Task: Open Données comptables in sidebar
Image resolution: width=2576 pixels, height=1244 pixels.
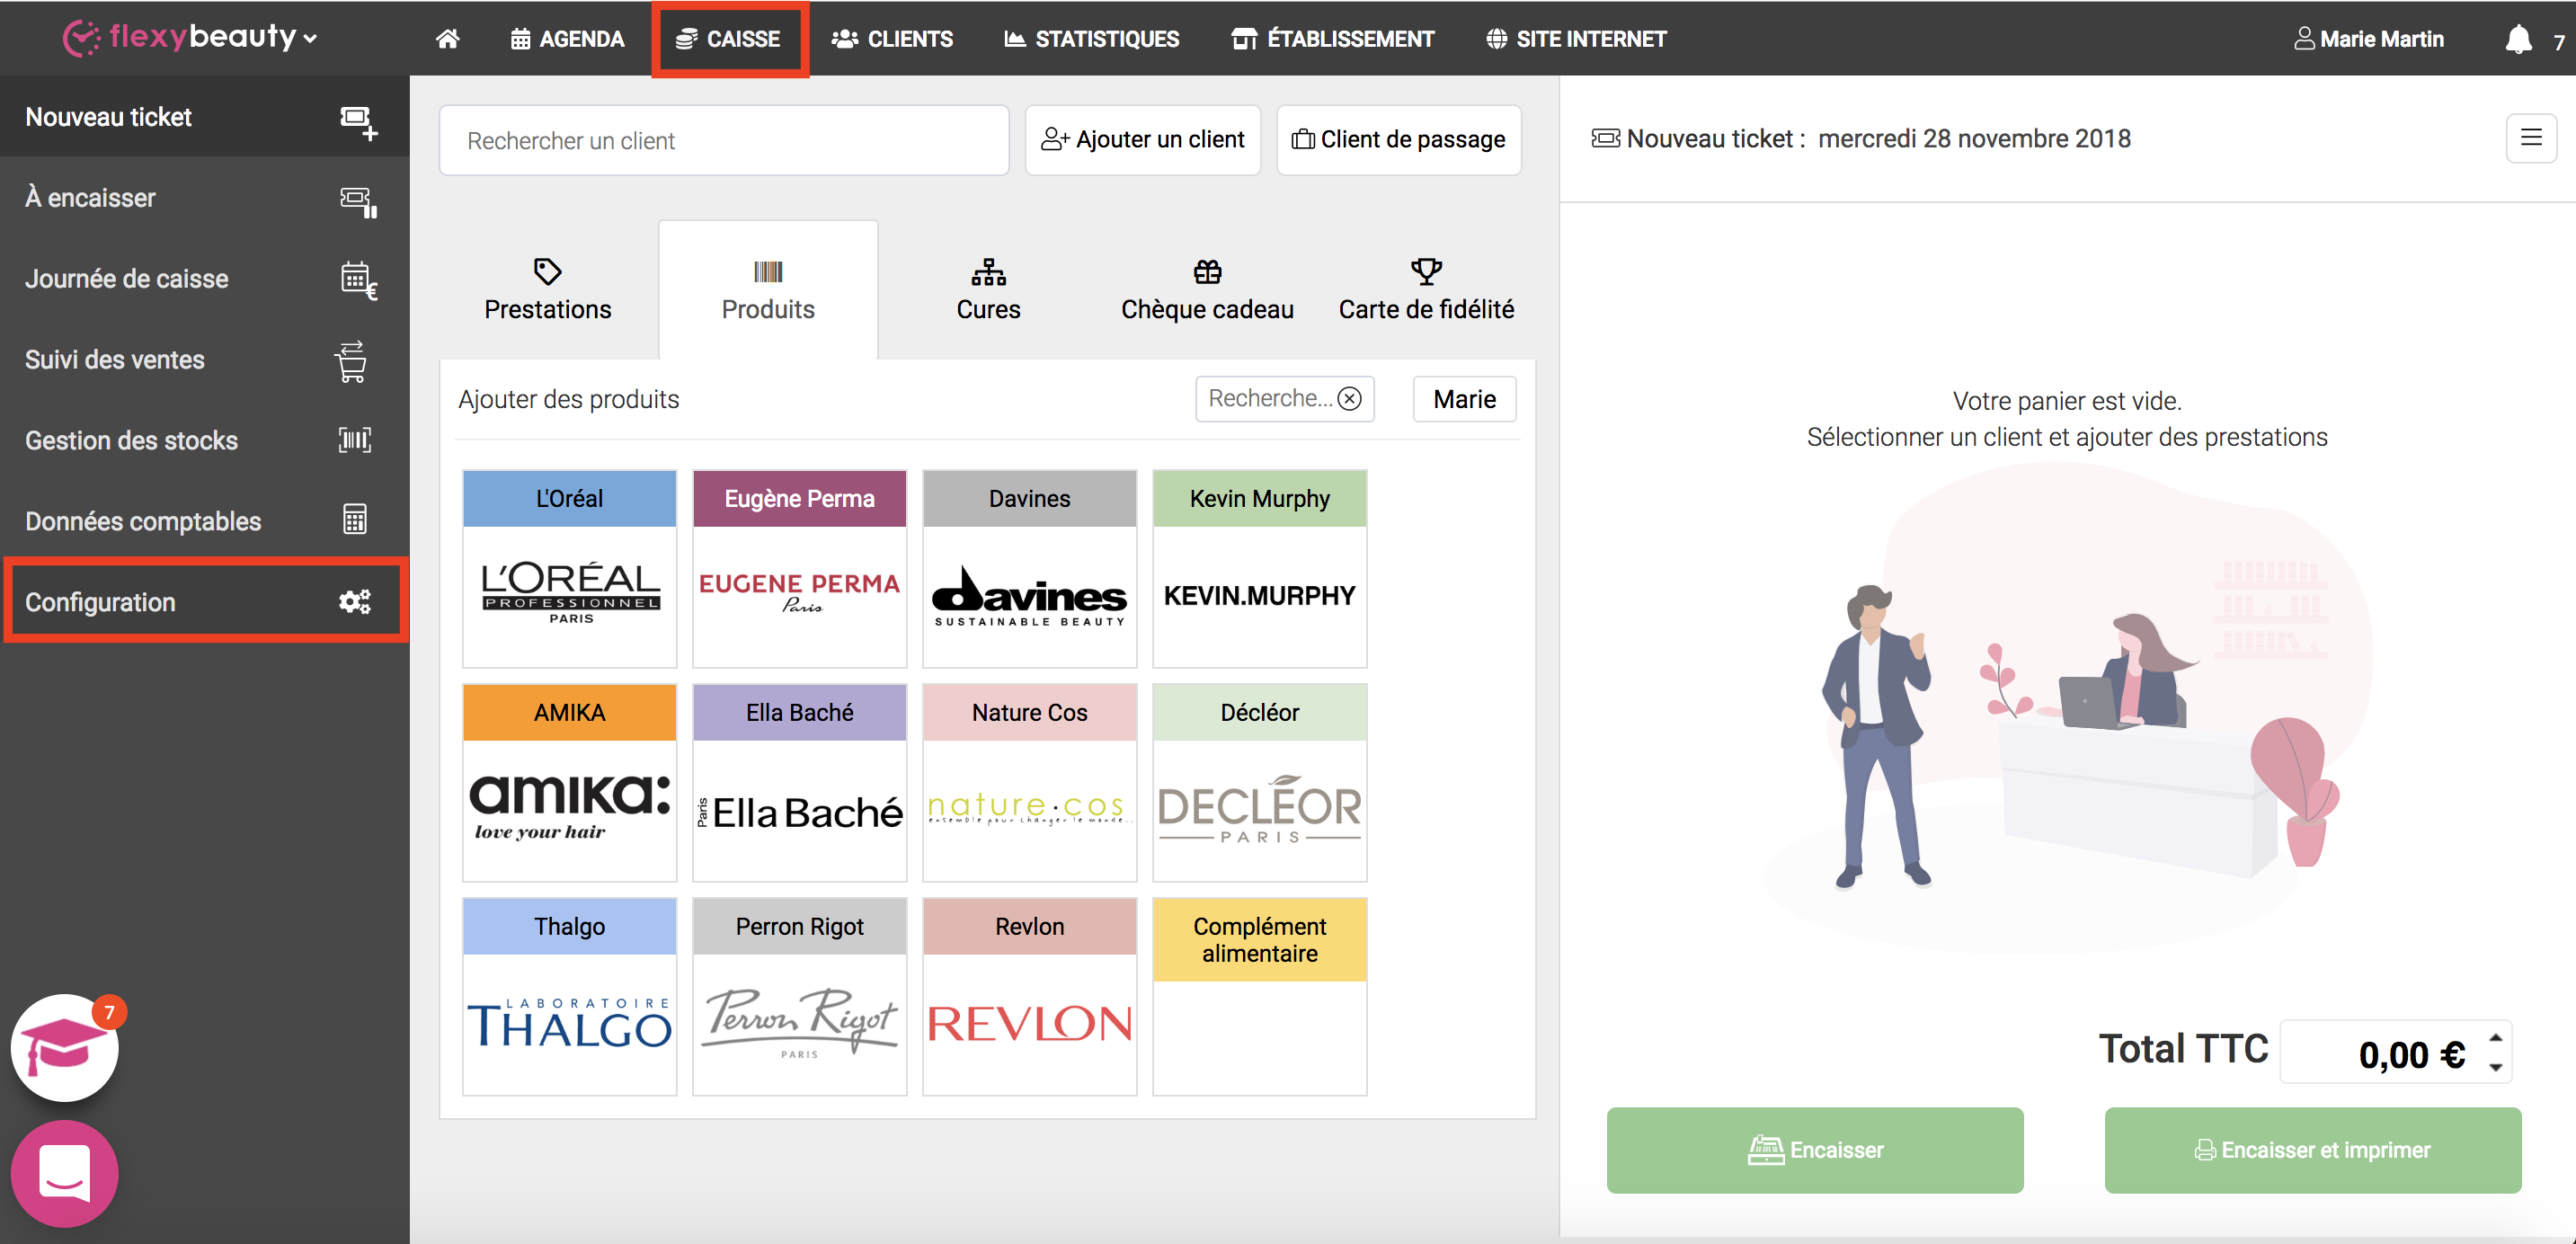Action: coord(204,522)
